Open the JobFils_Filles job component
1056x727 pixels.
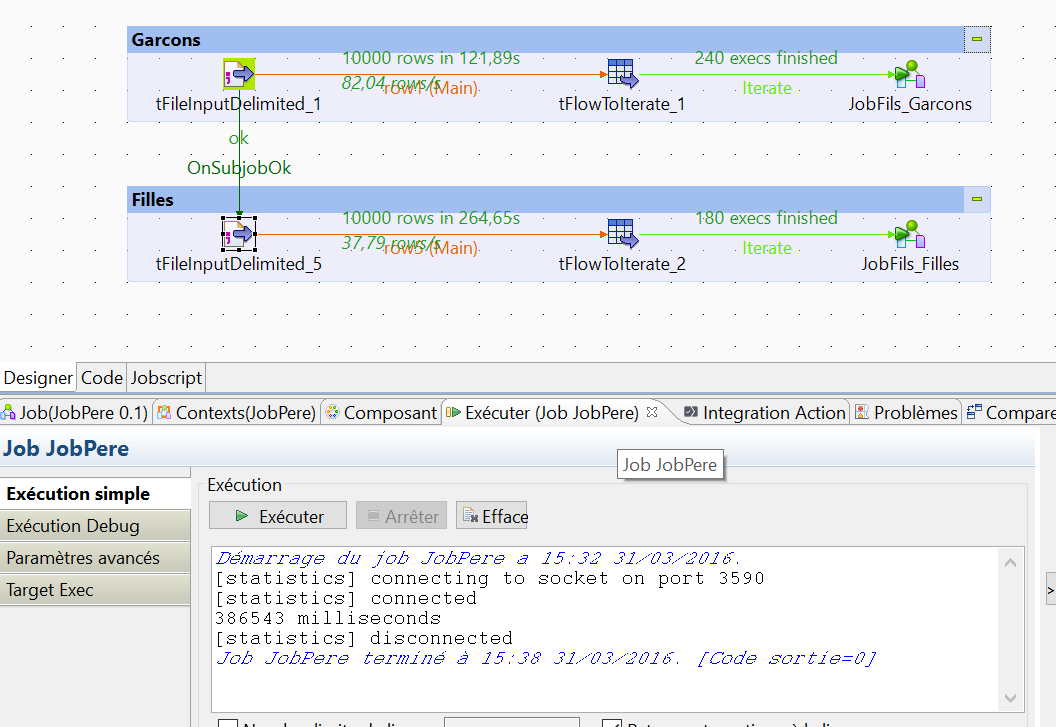[908, 232]
